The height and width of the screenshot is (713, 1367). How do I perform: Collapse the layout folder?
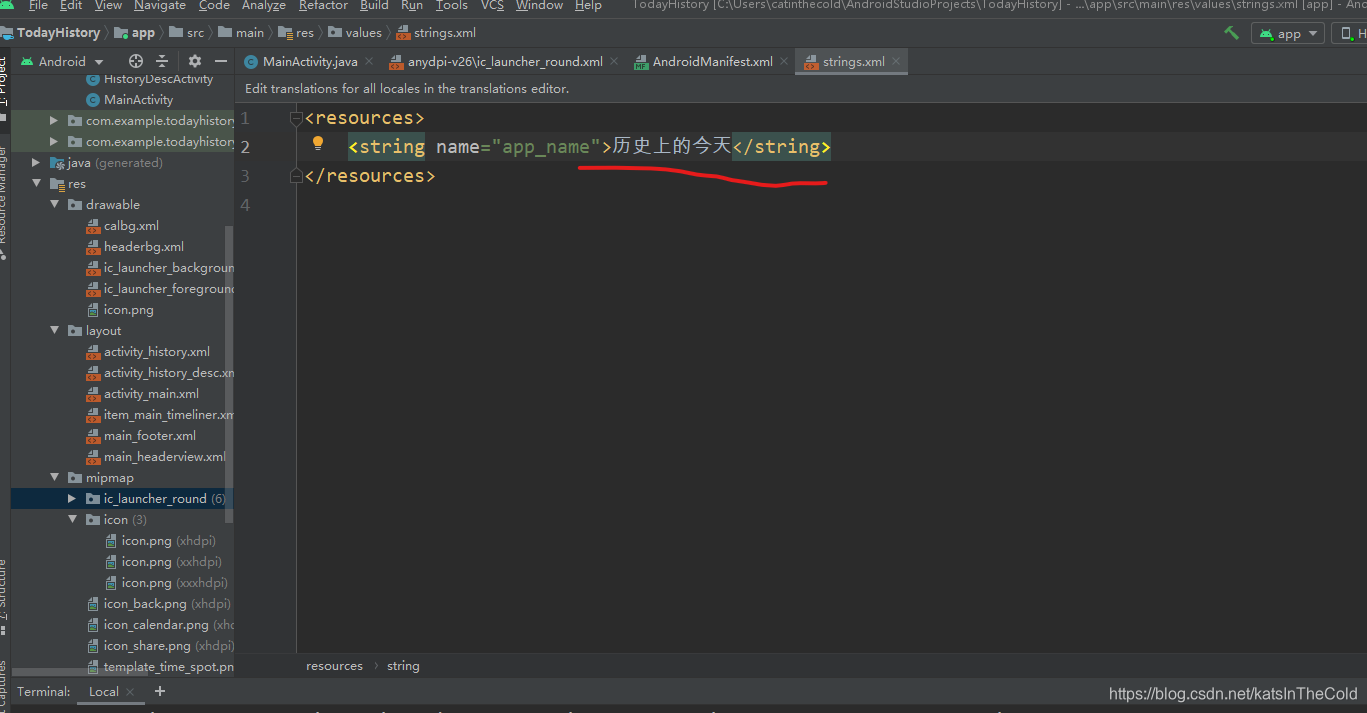pyautogui.click(x=55, y=331)
